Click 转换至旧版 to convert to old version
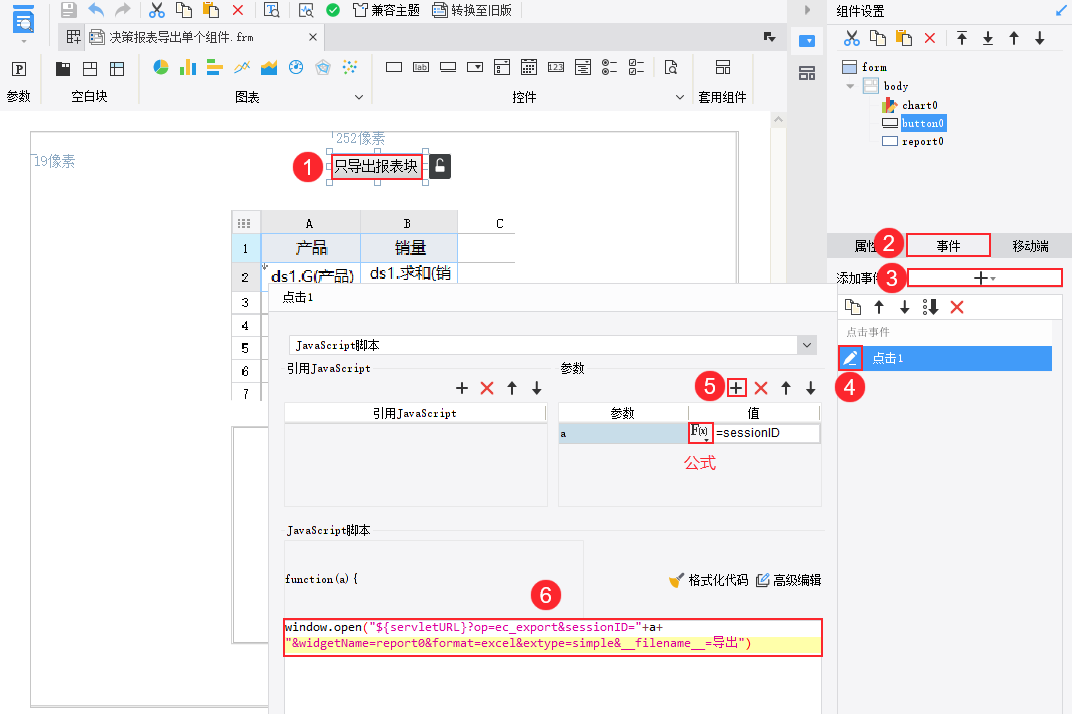 click(x=472, y=10)
